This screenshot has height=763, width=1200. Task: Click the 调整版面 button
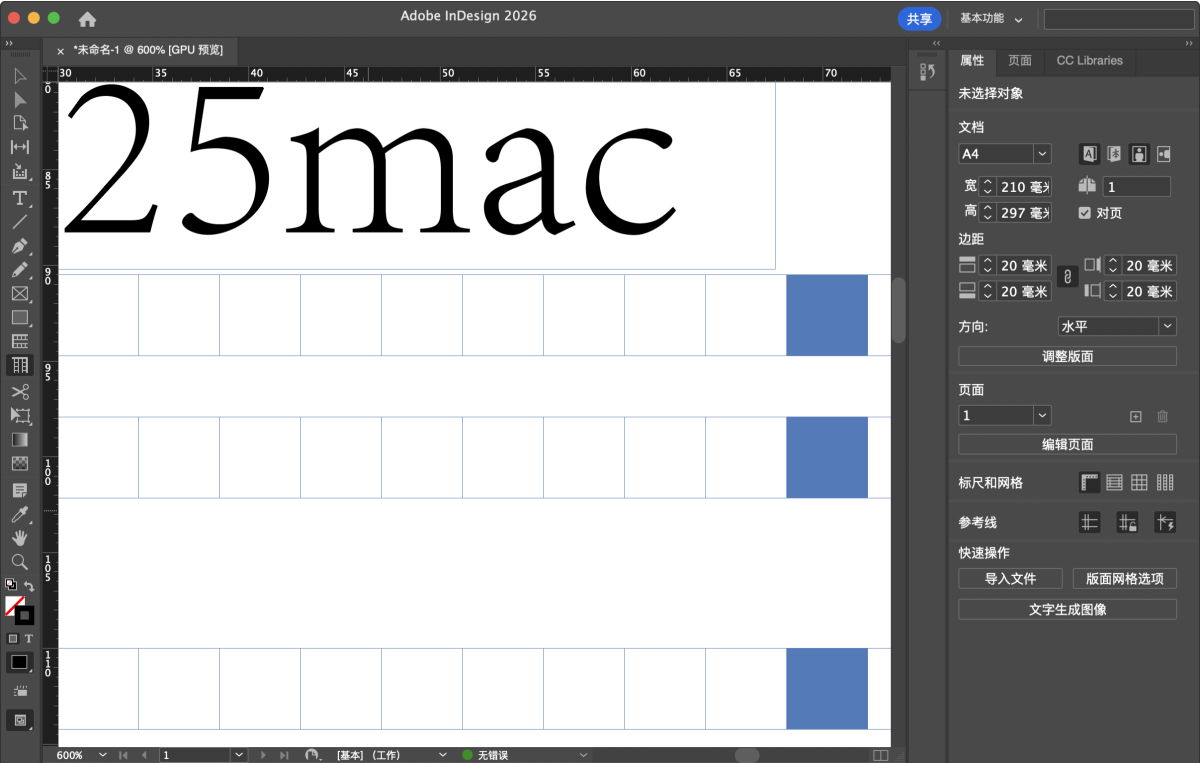click(1067, 356)
